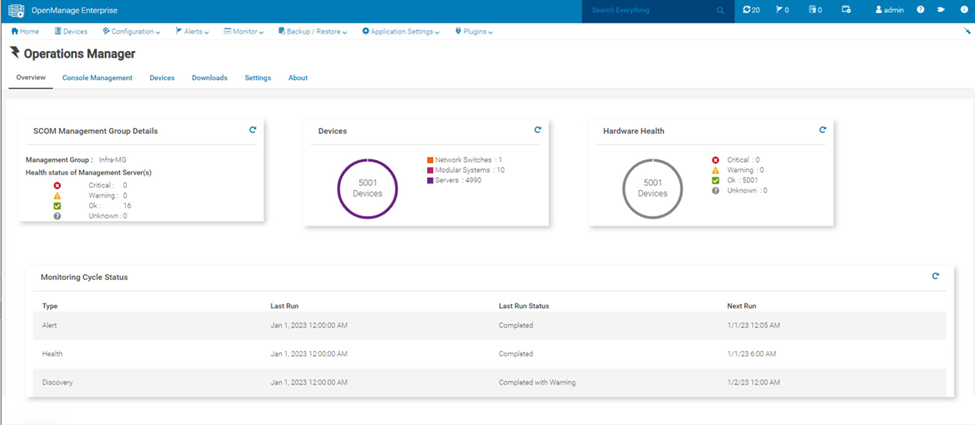Open the help question mark icon
This screenshot has height=425, width=975.
pyautogui.click(x=920, y=10)
